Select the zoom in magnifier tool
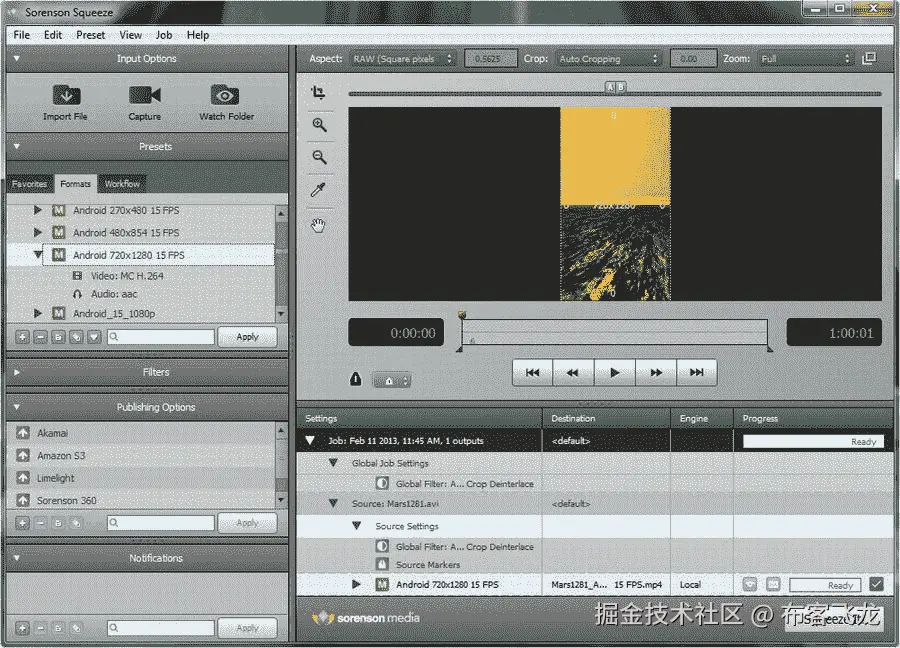Viewport: 900px width, 648px height. 319,125
